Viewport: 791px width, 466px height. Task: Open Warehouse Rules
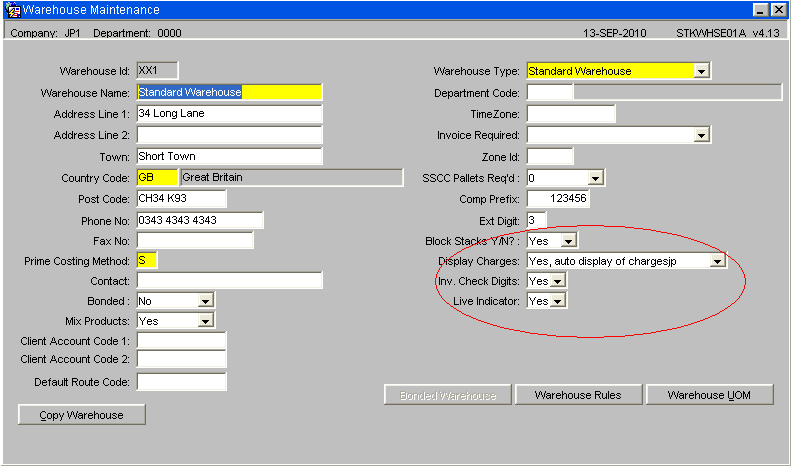coord(578,395)
